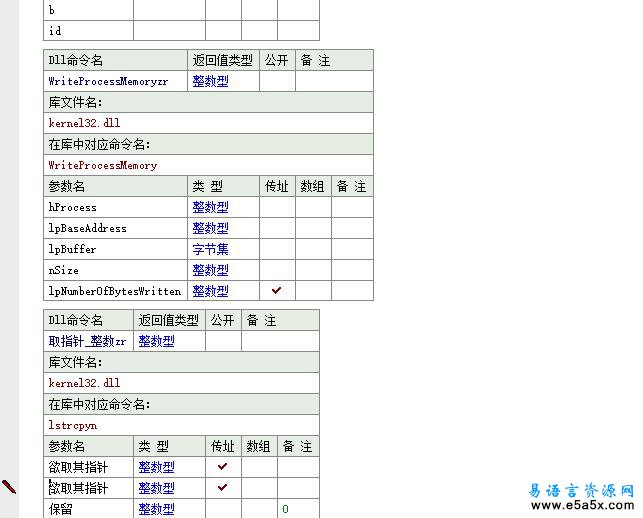Select the lpBaseAddress parameter name
643x518 pixels.
click(x=87, y=228)
